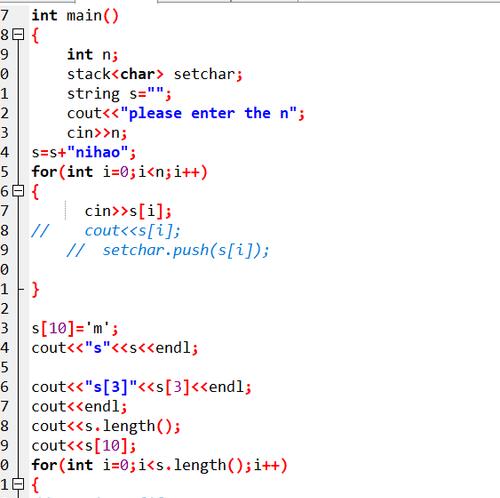Screen dimensions: 500x498
Task: Click the line 'cout<<endl;'
Action: coord(79,407)
